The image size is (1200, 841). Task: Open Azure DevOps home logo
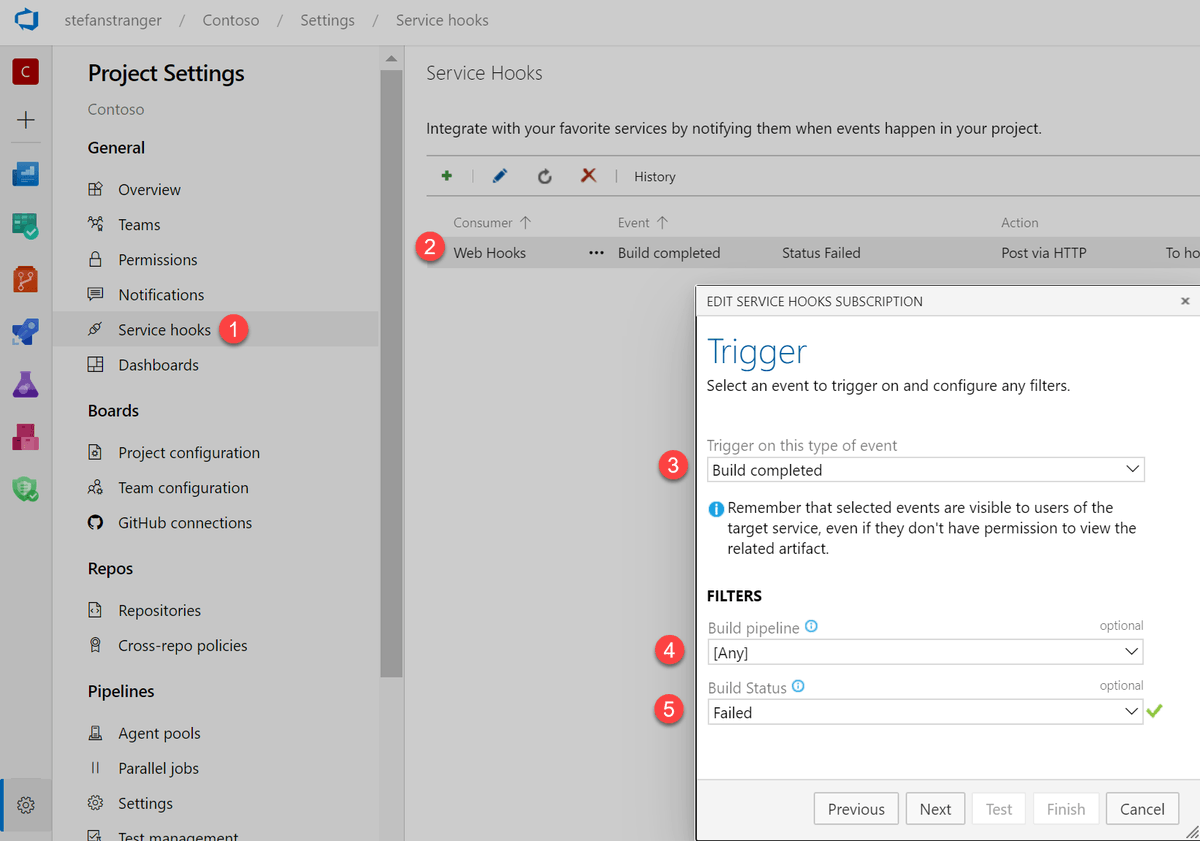(26, 19)
